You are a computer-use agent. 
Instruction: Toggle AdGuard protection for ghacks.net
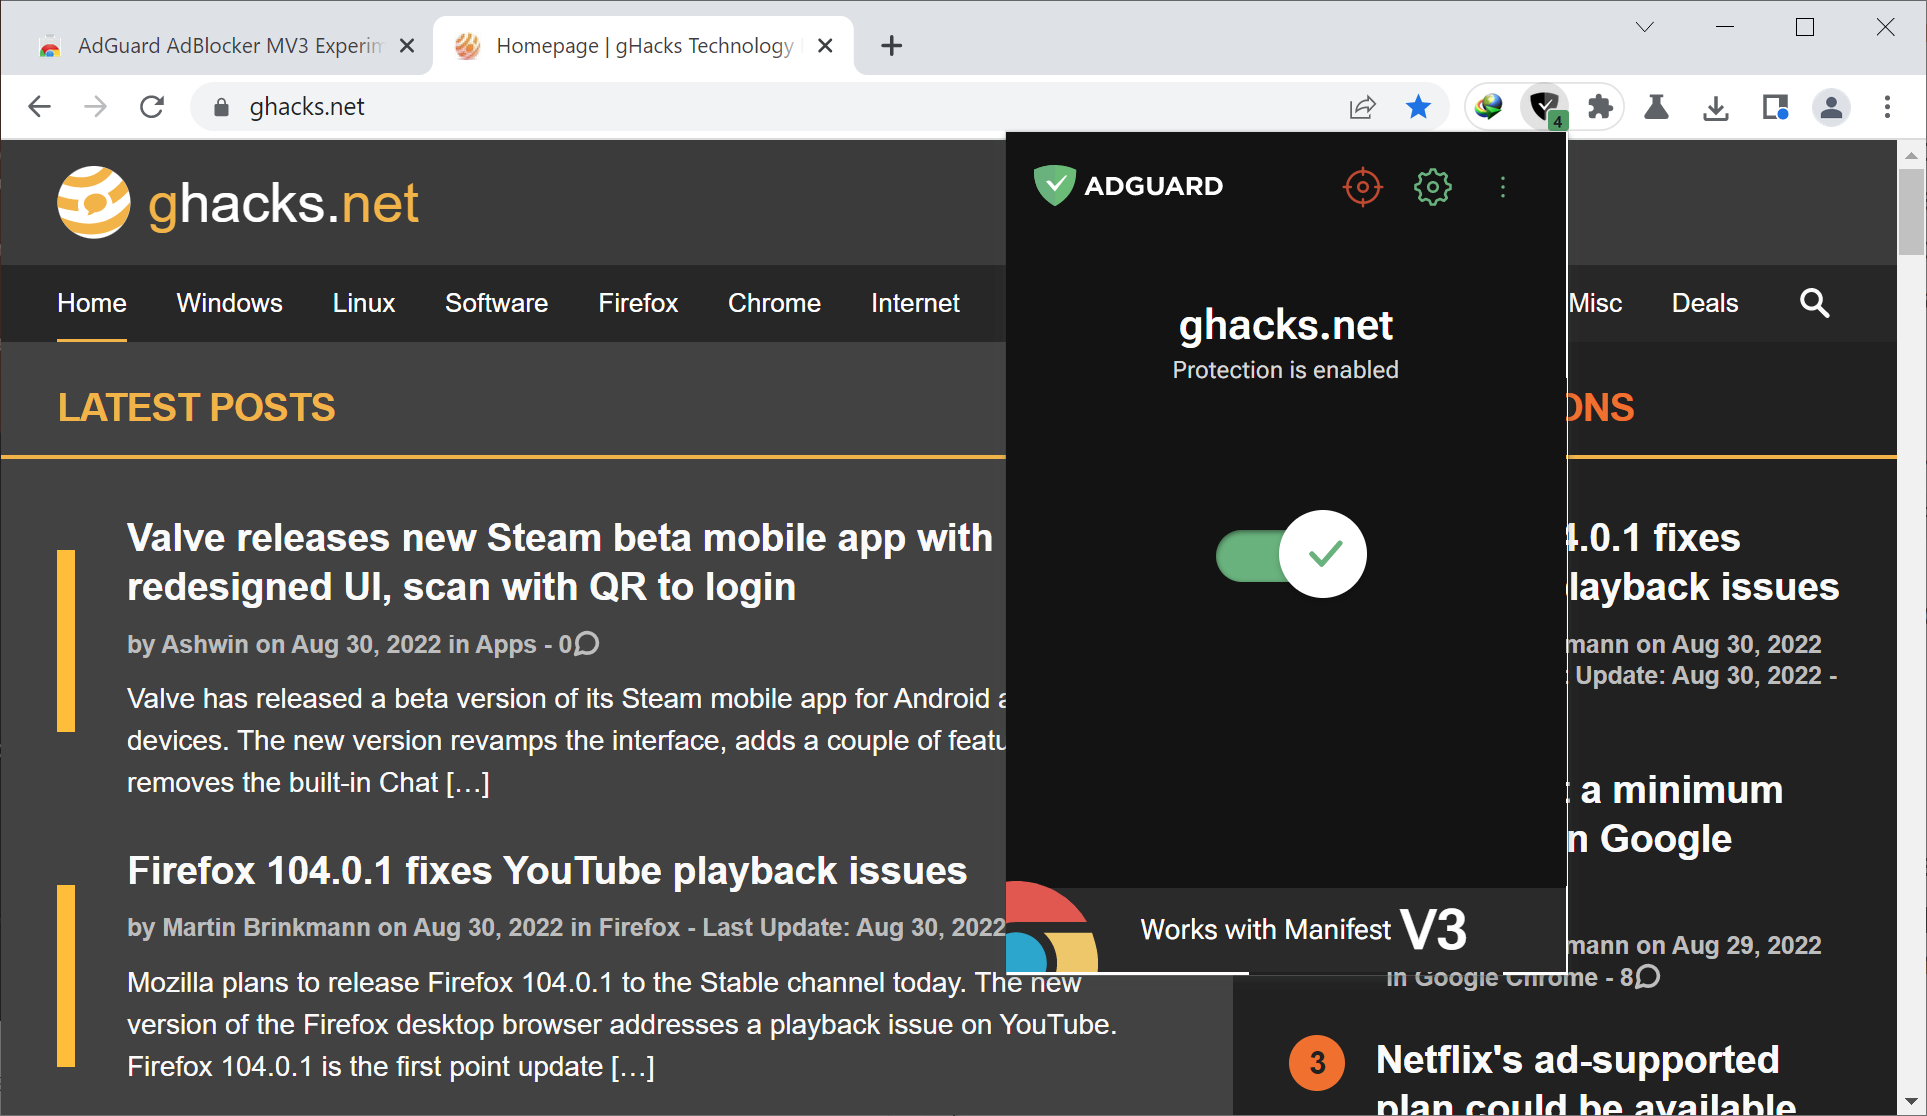point(1288,553)
